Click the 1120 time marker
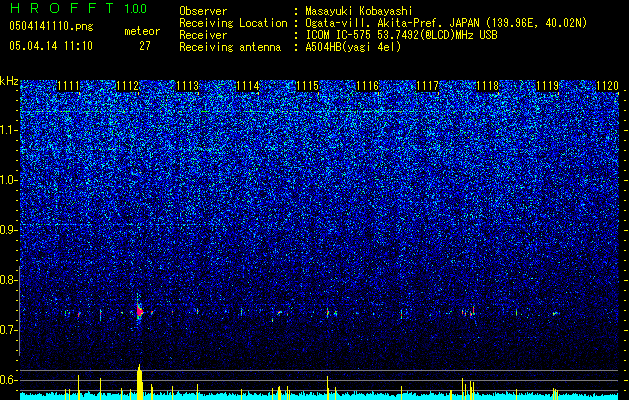Viewport: 629px width, 400px height. [607, 86]
